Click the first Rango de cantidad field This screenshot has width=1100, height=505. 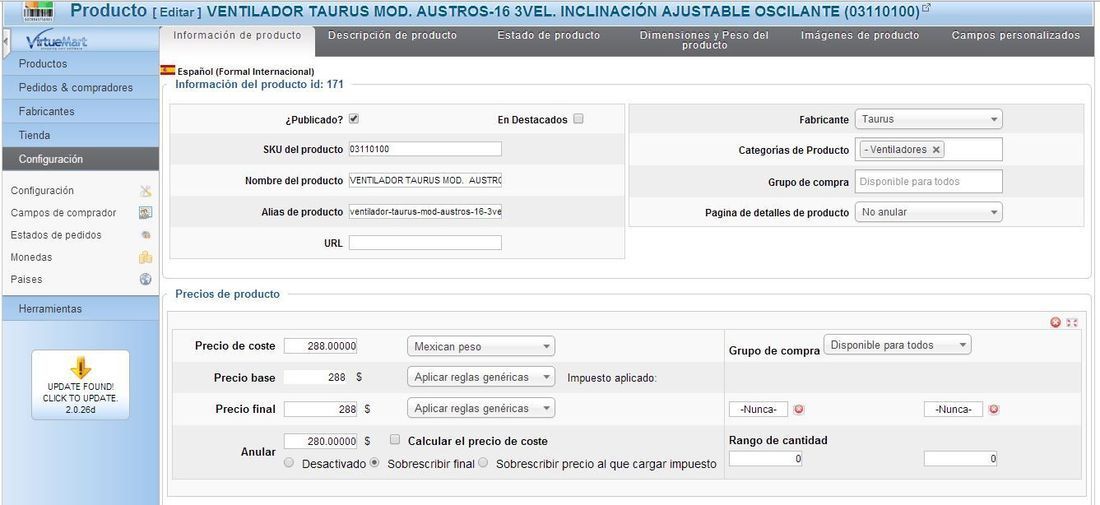(x=765, y=459)
